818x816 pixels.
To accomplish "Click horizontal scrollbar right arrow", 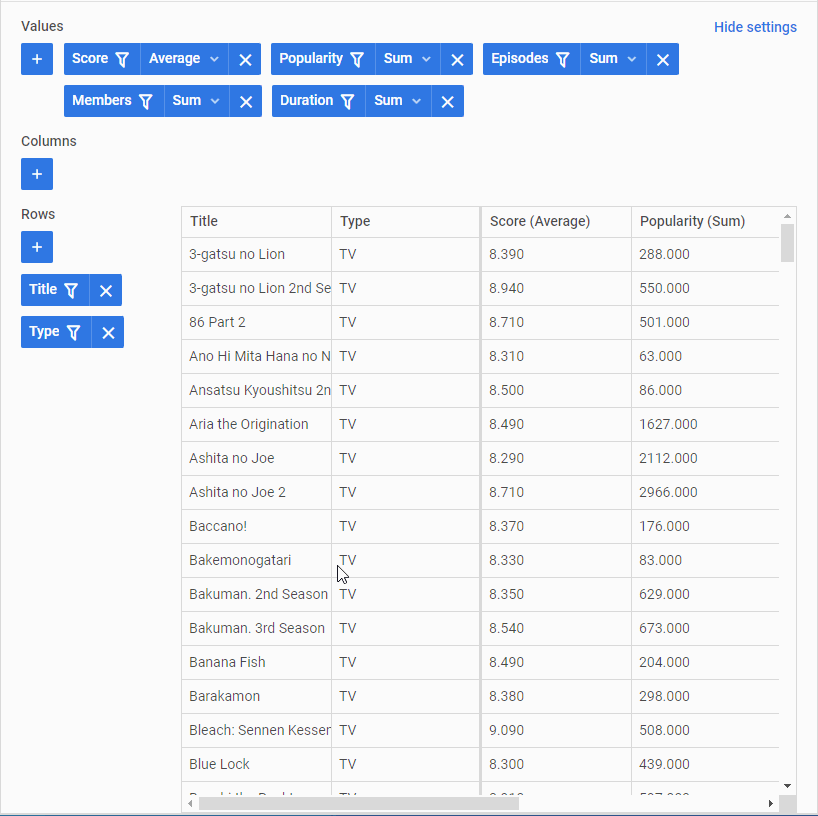I will 771,803.
